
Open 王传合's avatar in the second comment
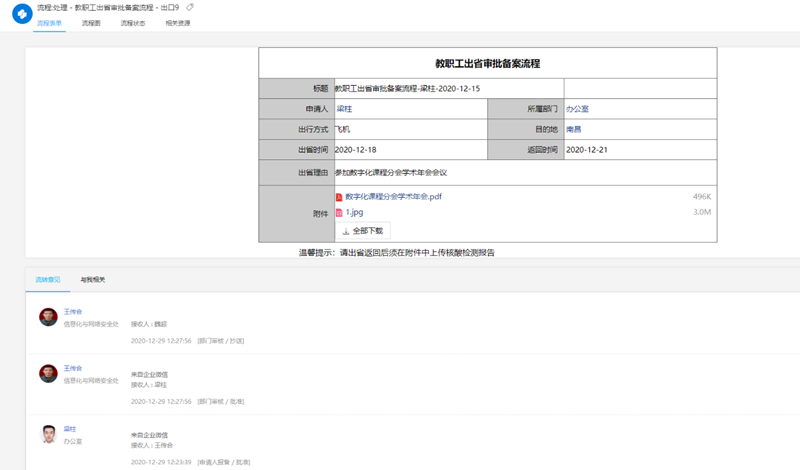(x=48, y=373)
